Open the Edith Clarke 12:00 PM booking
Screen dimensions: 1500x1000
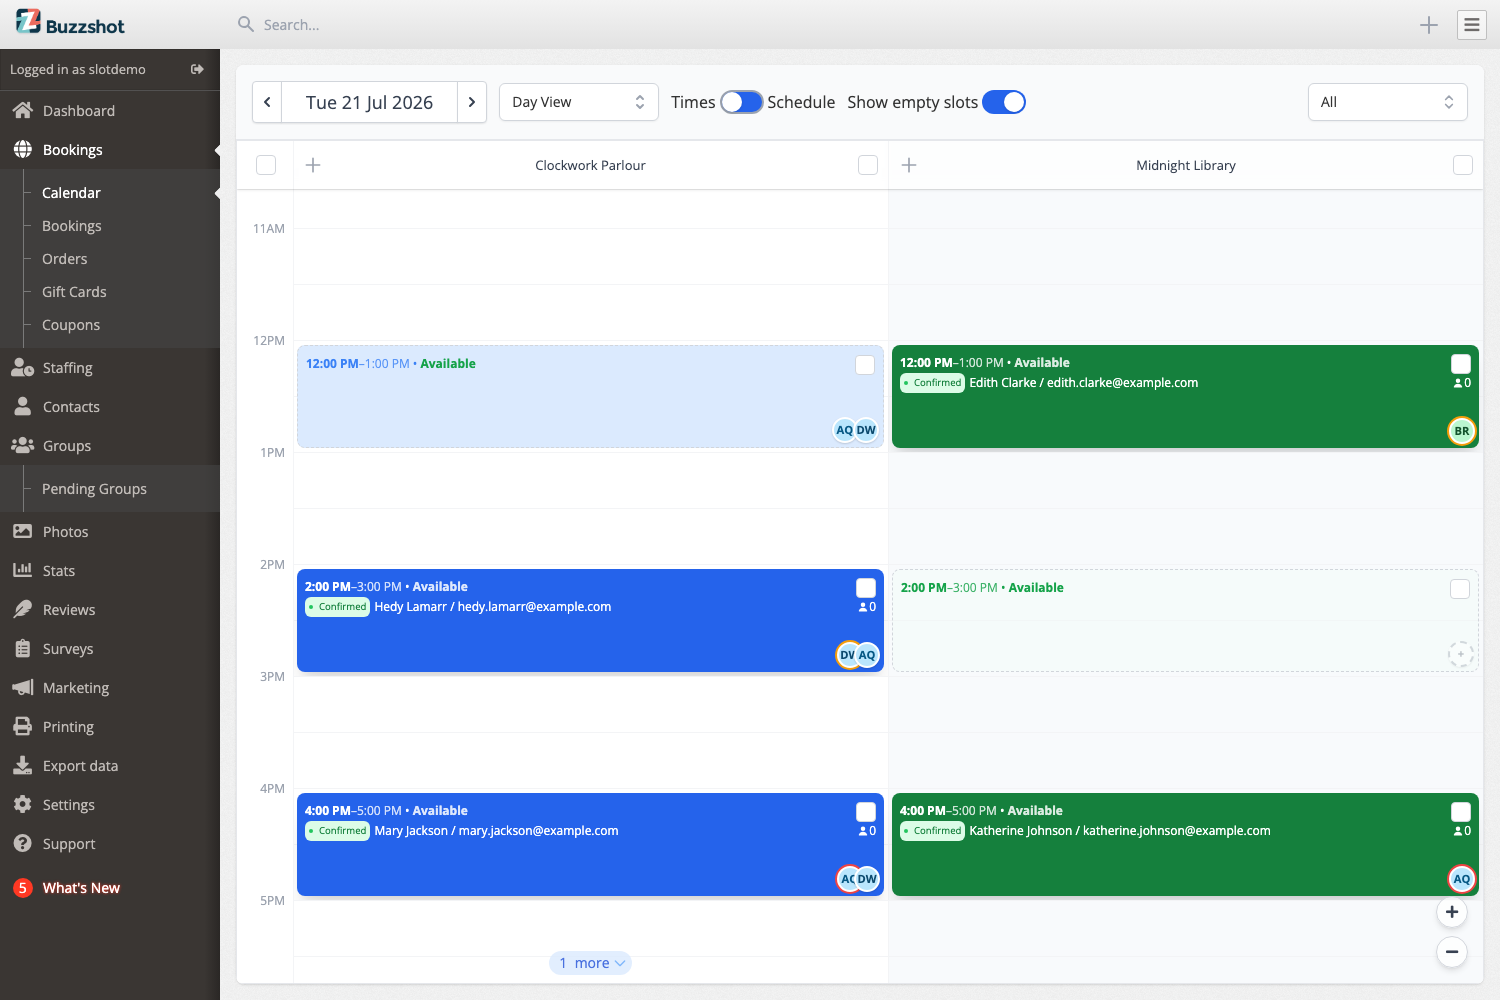point(1185,397)
